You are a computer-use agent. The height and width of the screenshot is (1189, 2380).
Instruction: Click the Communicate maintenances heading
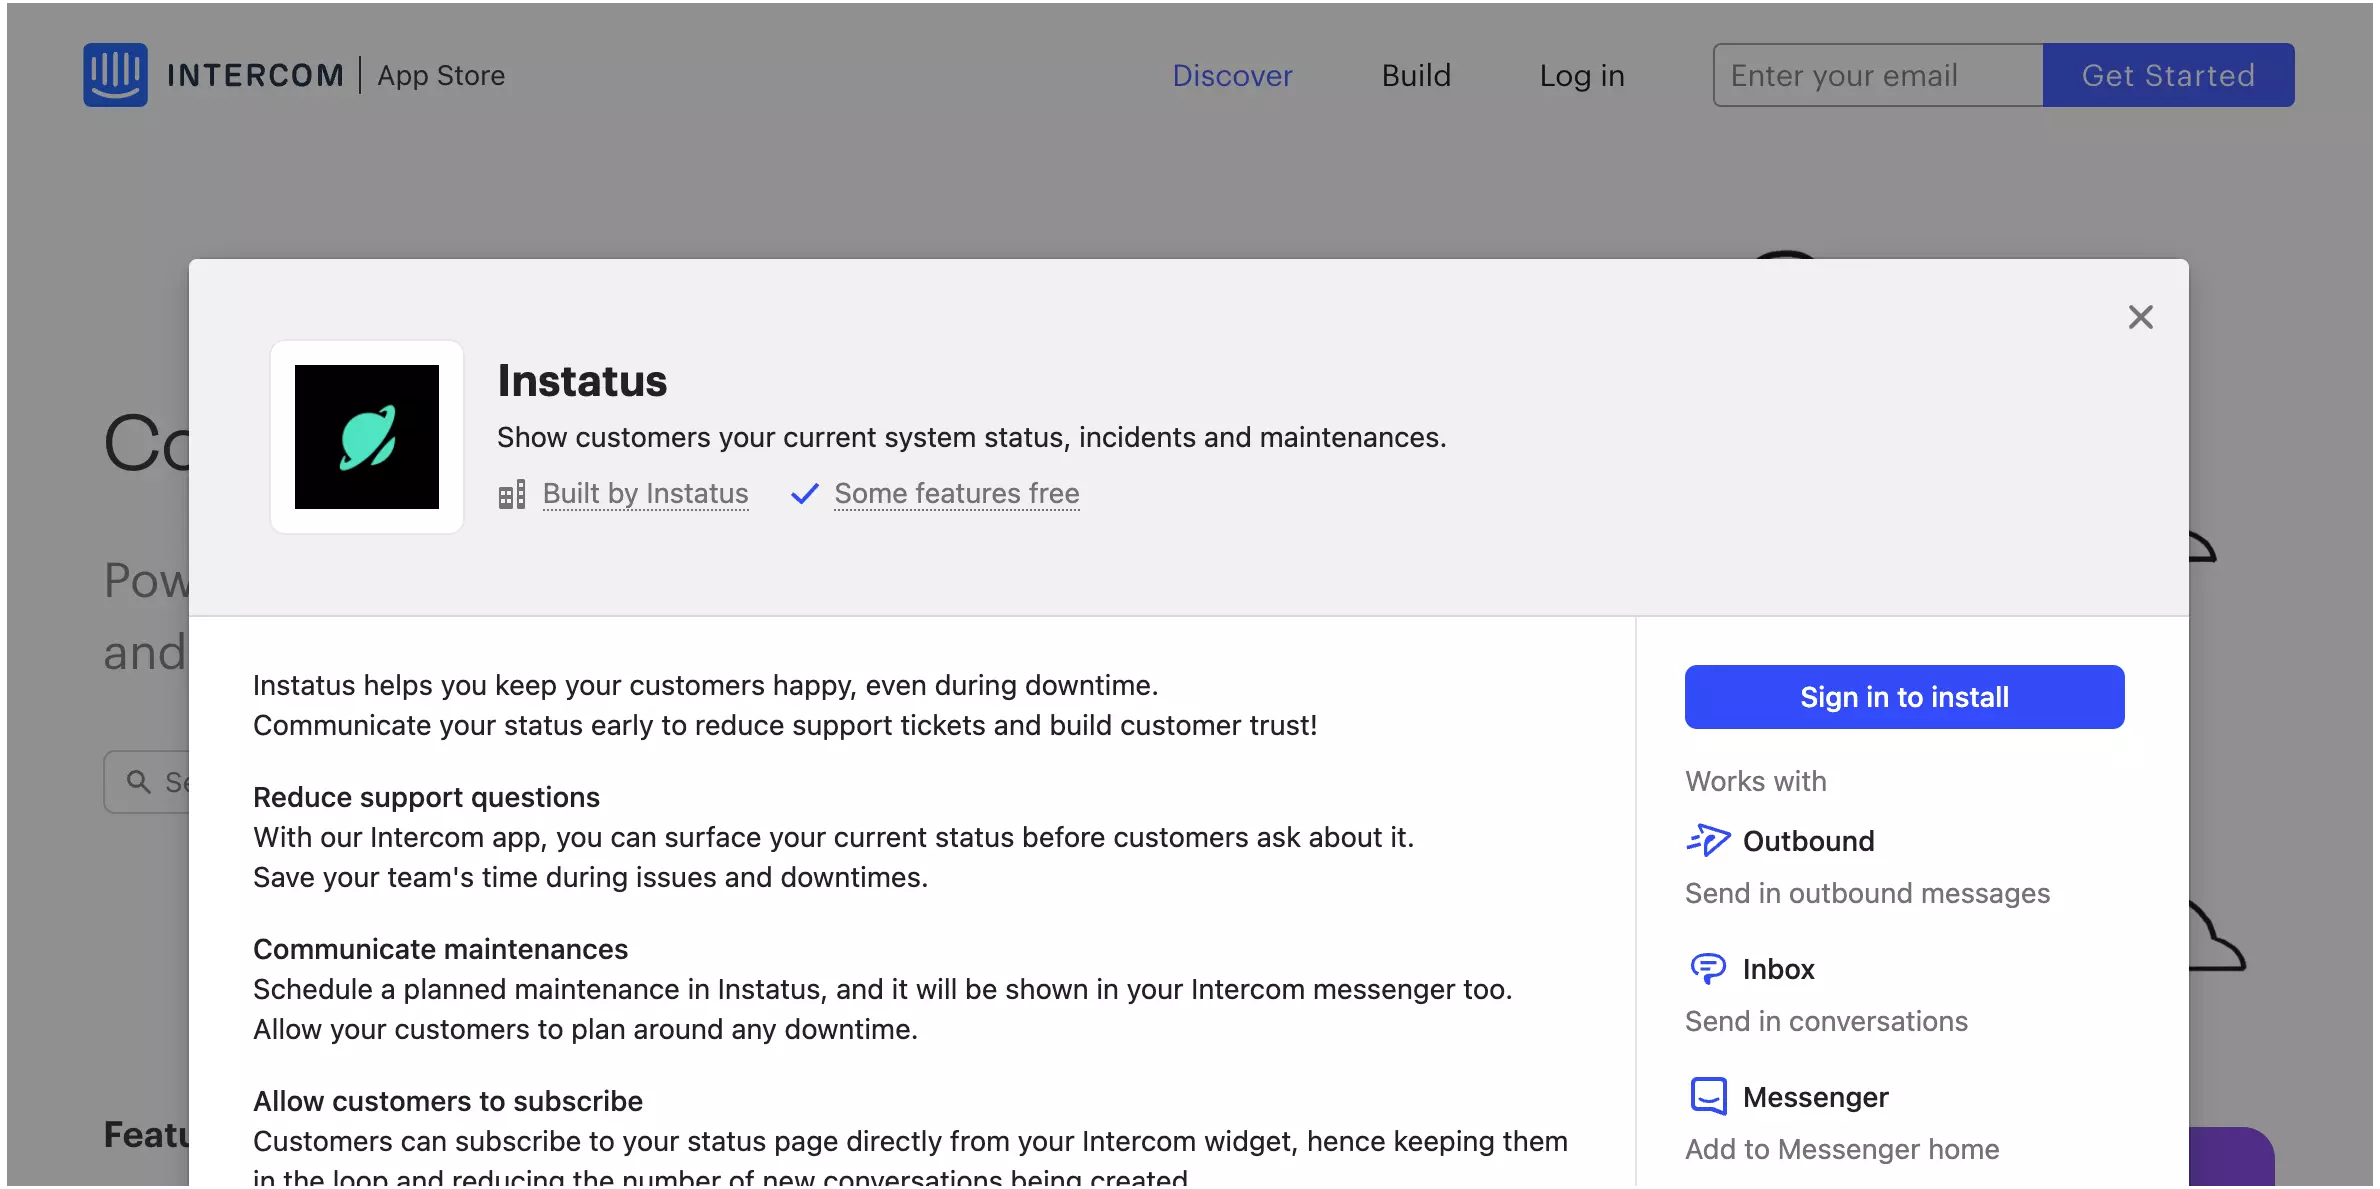point(440,949)
